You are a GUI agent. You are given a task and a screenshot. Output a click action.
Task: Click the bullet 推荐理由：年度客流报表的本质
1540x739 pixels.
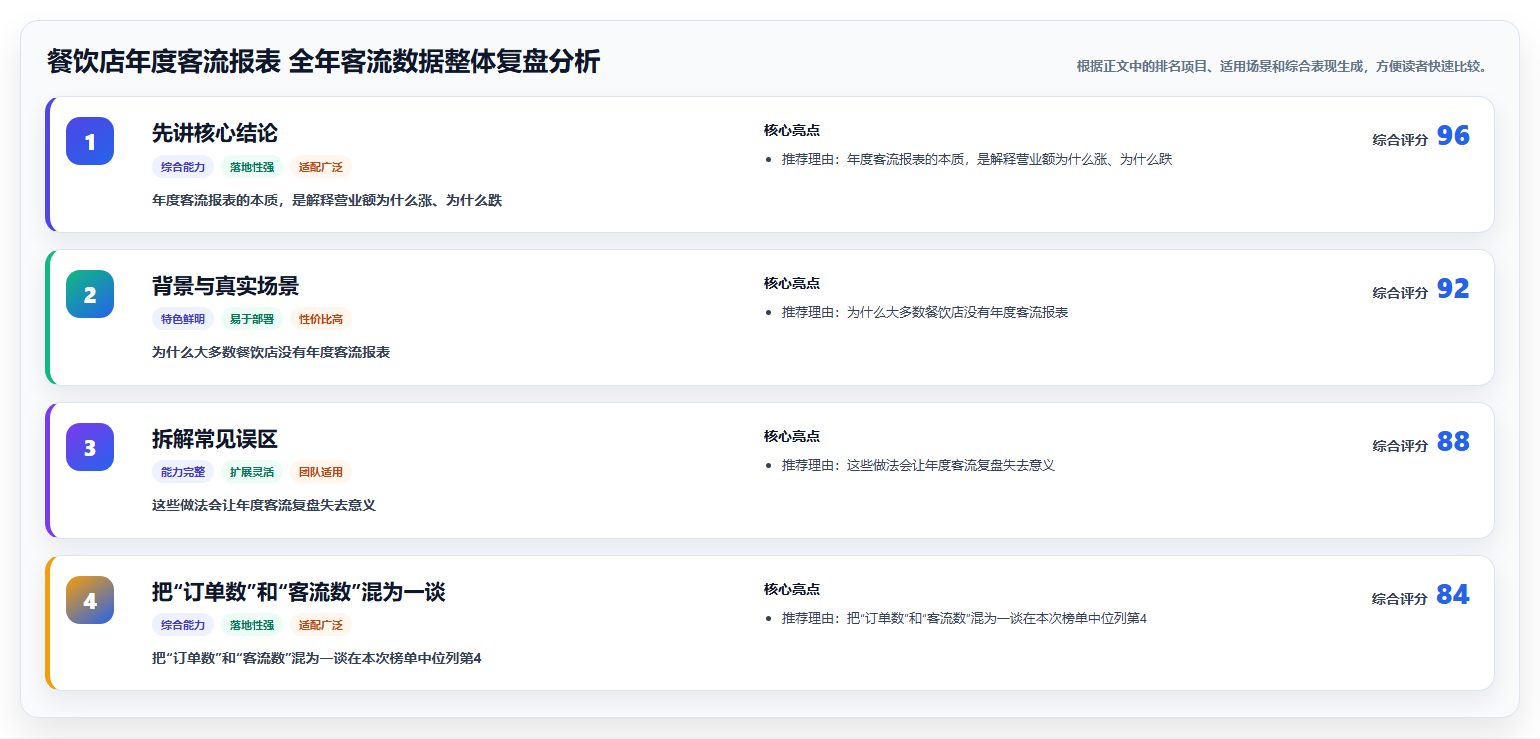pyautogui.click(x=977, y=159)
